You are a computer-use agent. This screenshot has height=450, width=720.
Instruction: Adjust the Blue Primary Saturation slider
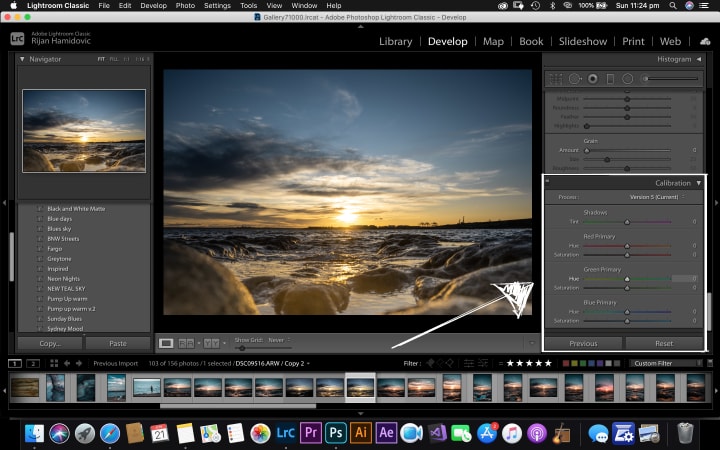pyautogui.click(x=627, y=321)
